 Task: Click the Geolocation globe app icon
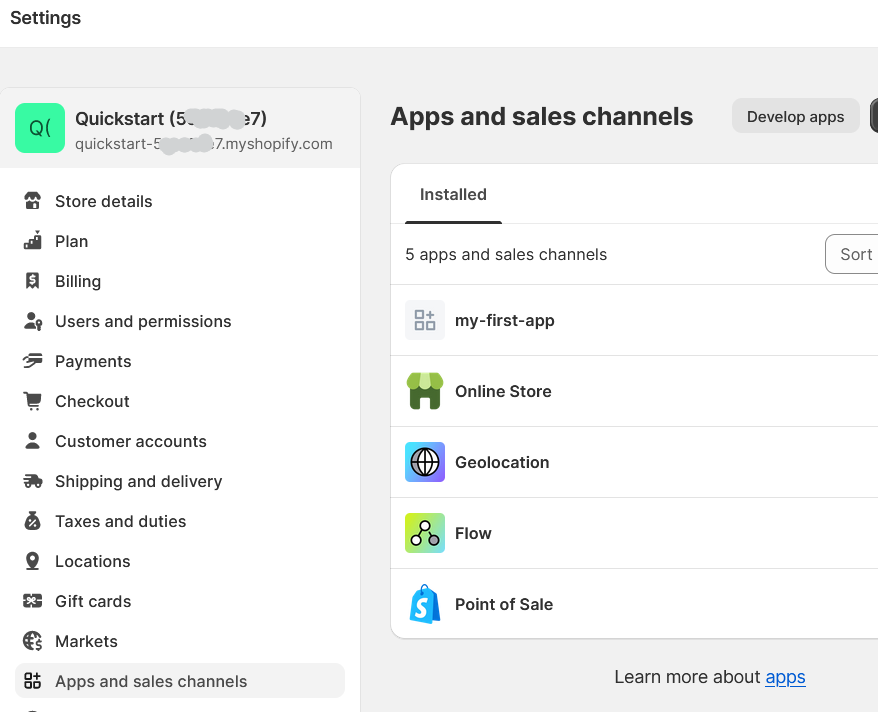tap(425, 462)
